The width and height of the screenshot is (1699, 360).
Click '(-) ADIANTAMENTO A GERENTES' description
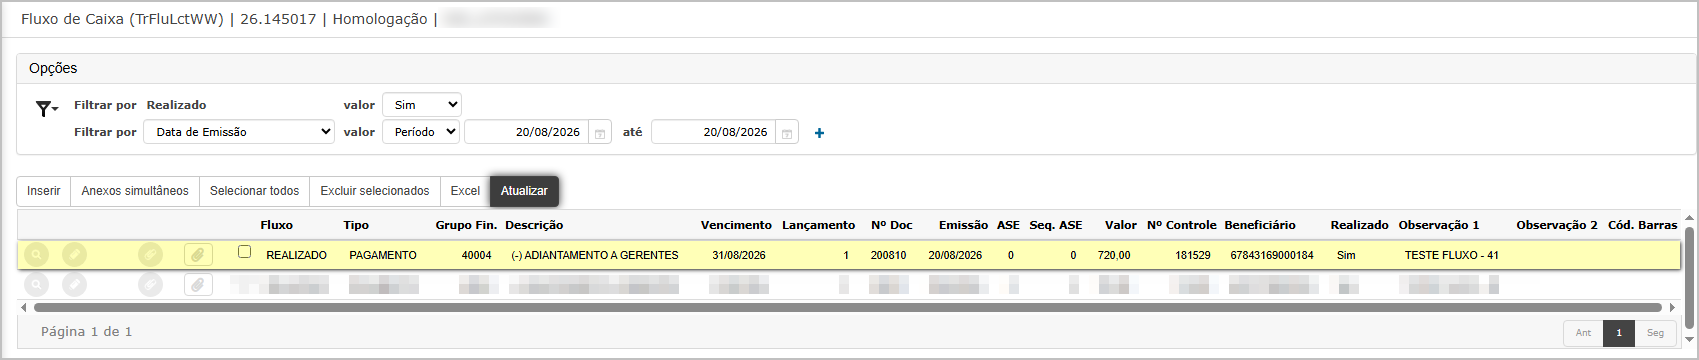pyautogui.click(x=594, y=255)
